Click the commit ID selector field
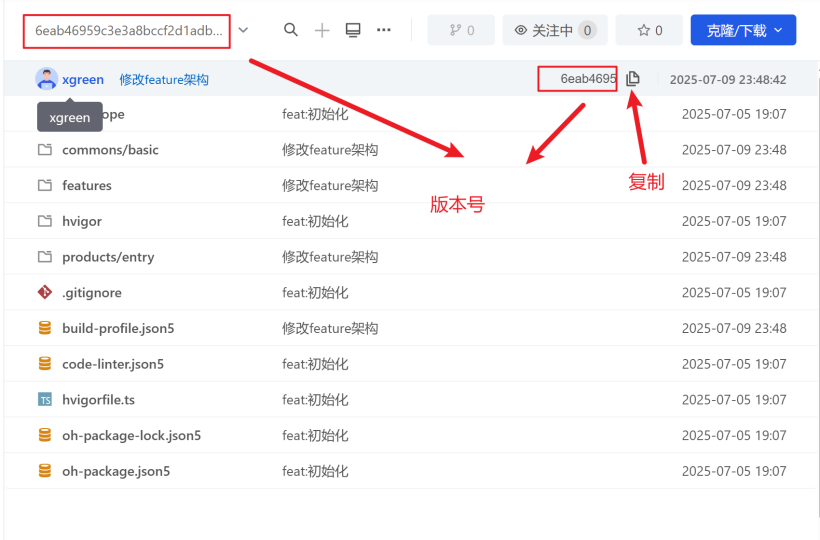This screenshot has width=820, height=540. point(128,31)
